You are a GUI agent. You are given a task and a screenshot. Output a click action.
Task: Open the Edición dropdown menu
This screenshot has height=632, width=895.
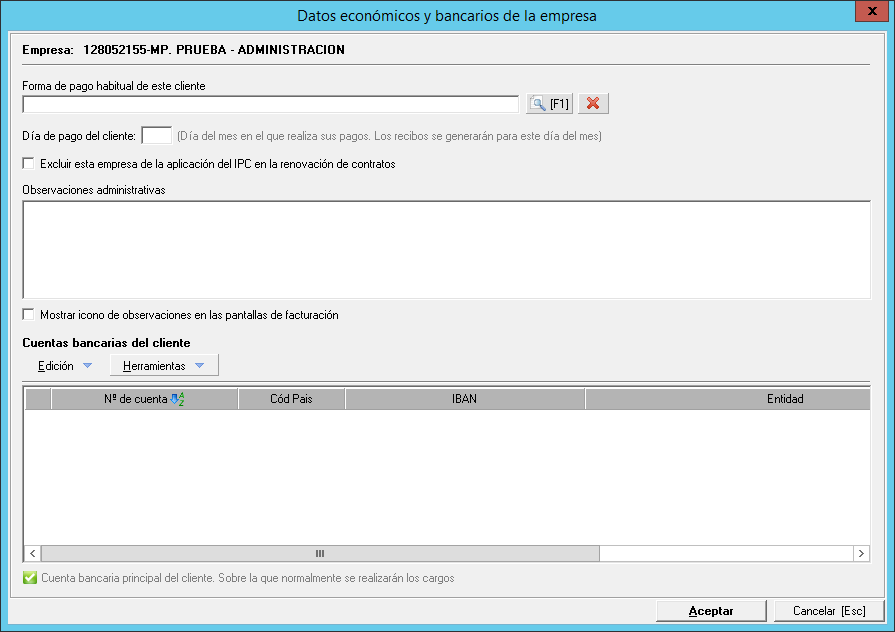tap(64, 366)
